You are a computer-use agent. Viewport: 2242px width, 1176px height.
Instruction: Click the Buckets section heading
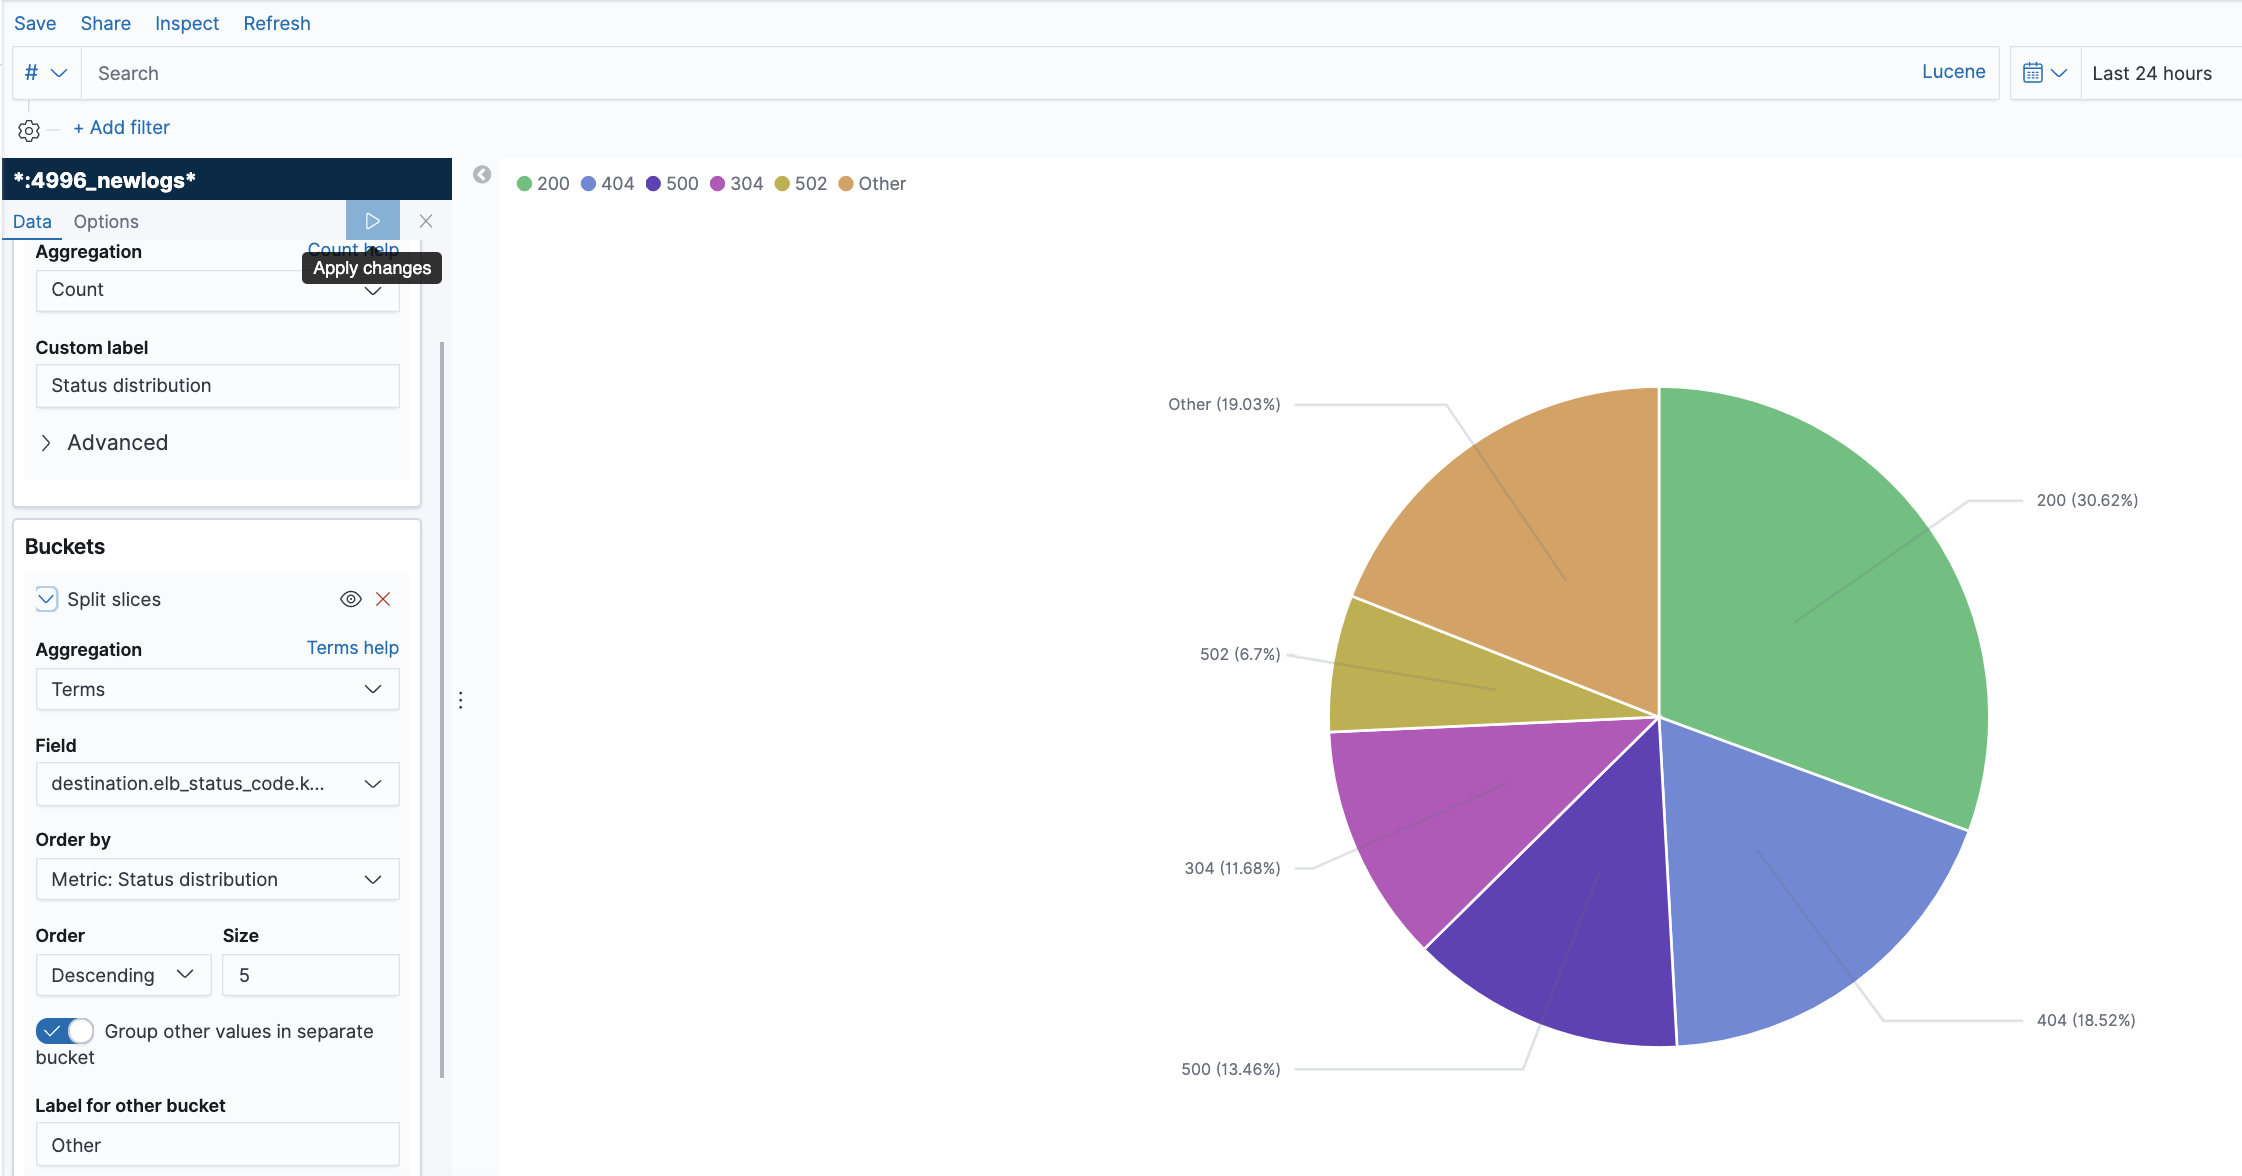pos(65,547)
